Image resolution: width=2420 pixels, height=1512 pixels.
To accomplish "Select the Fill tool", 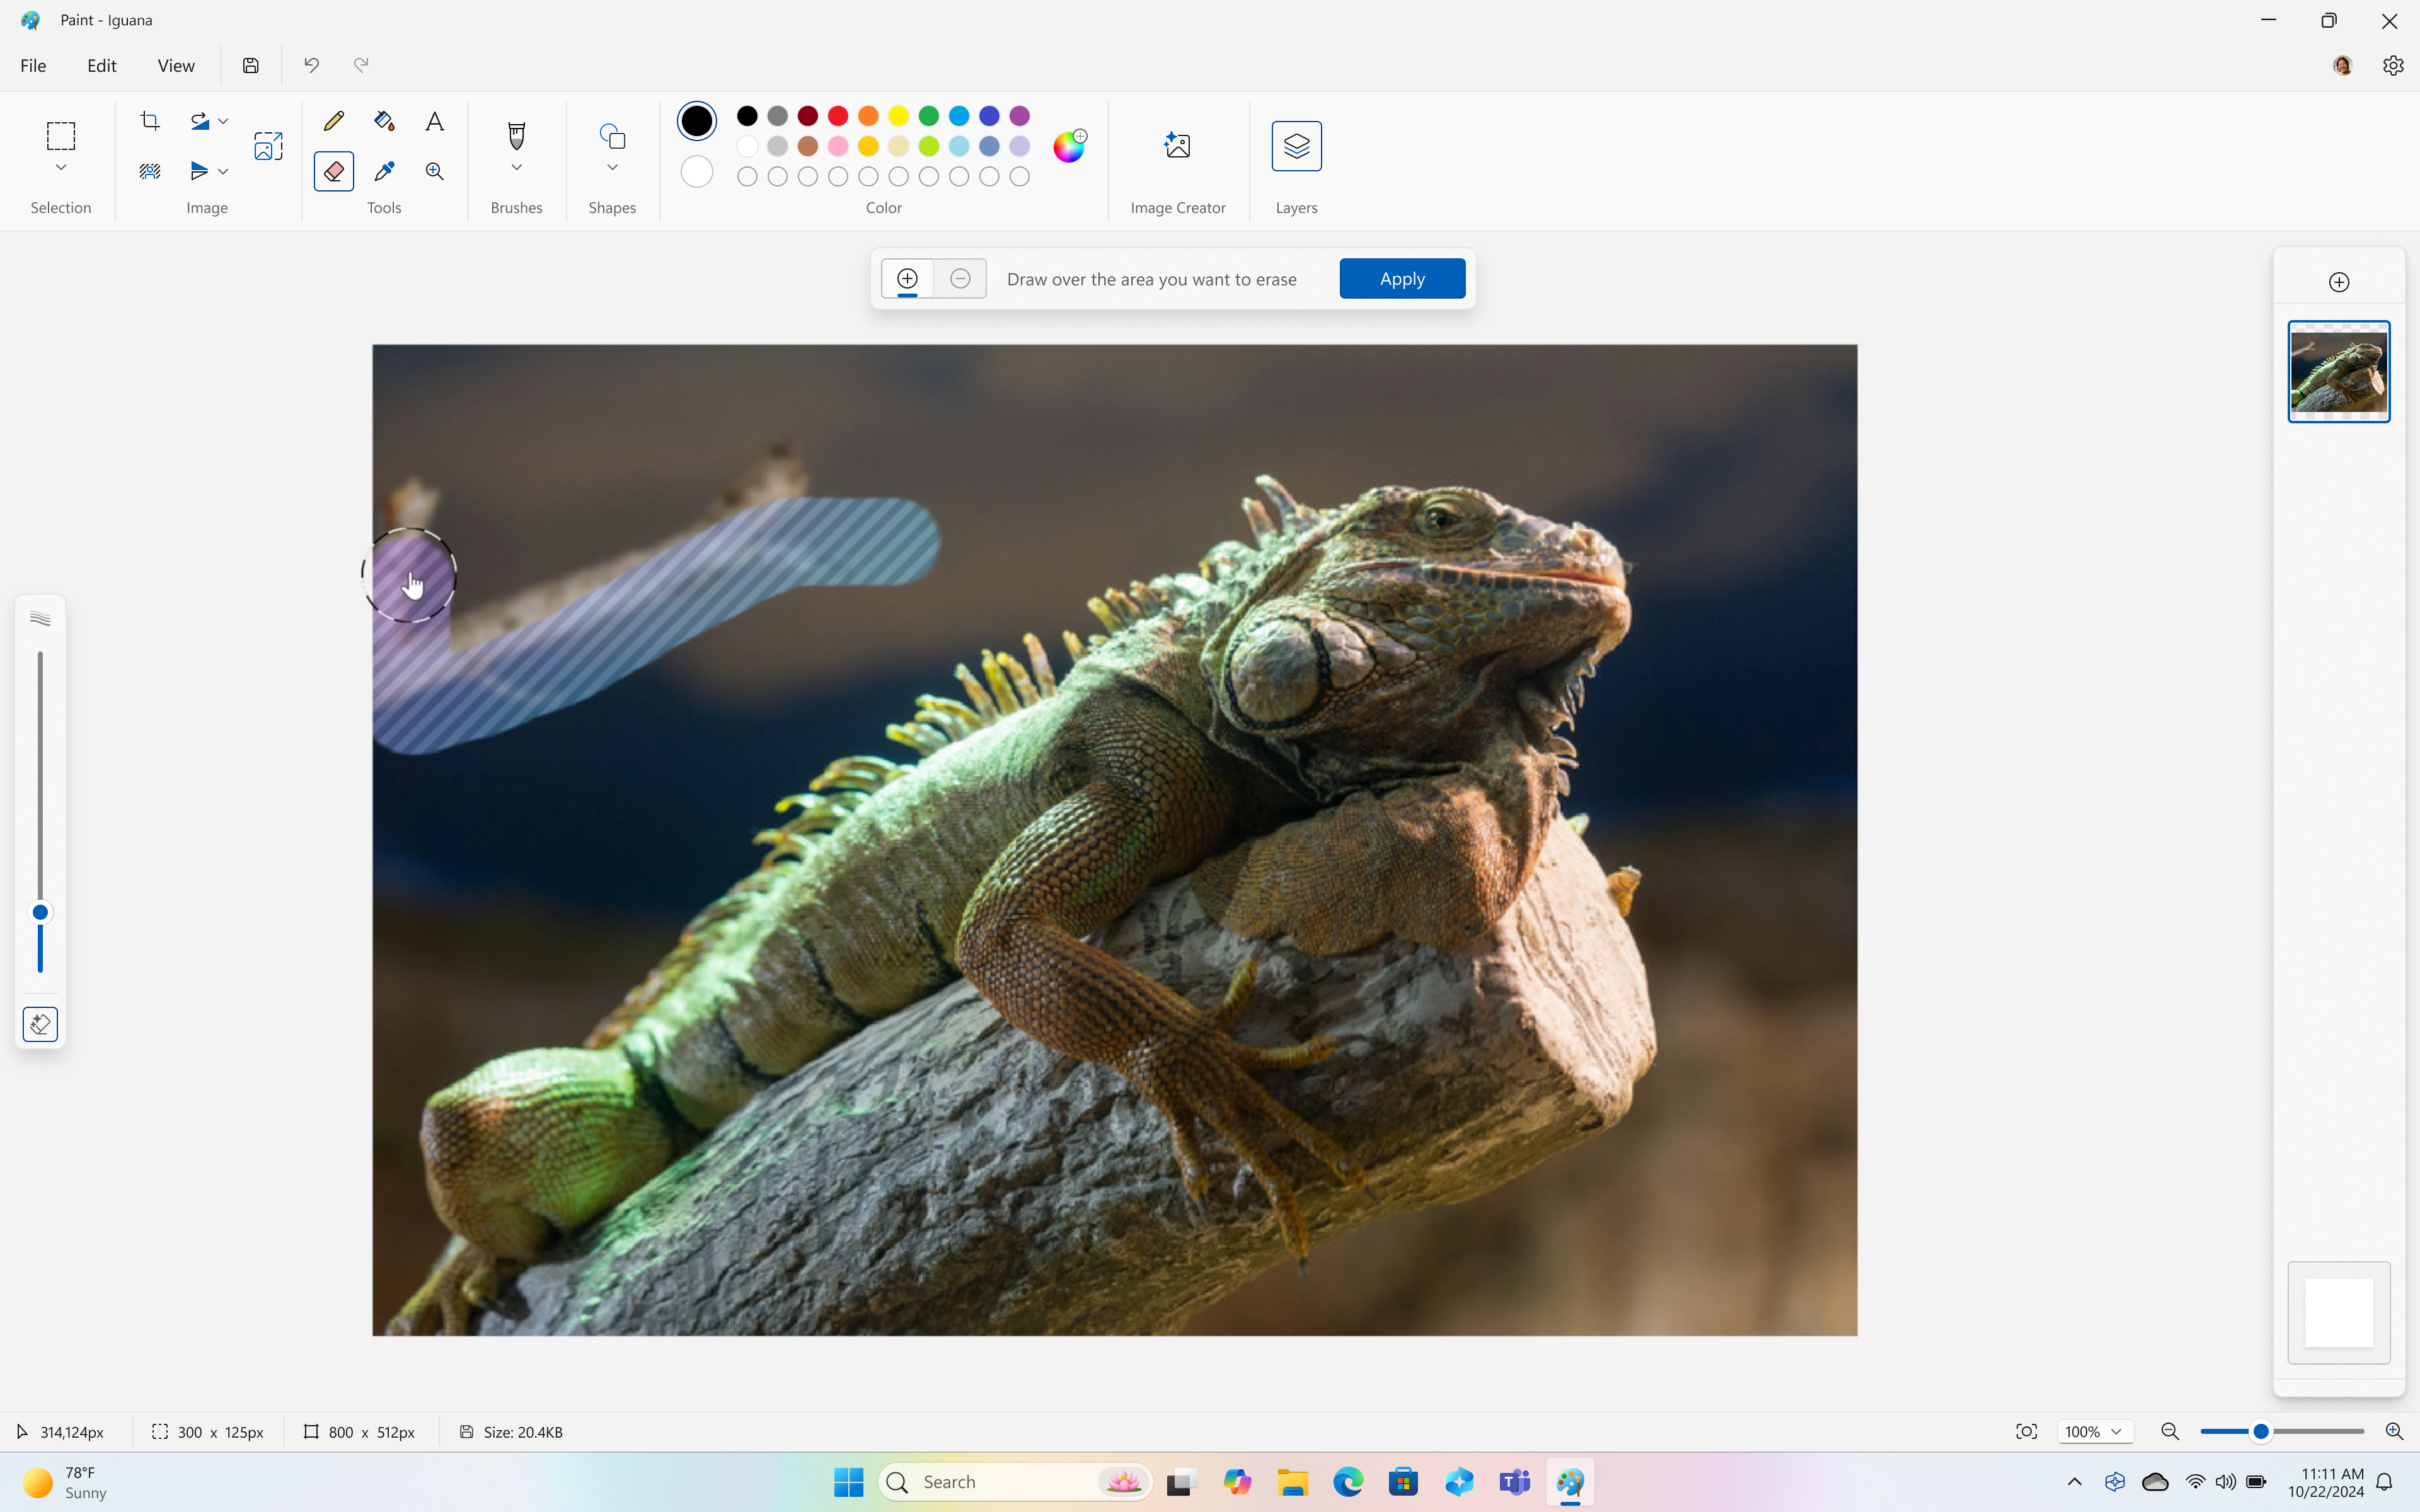I will [383, 120].
